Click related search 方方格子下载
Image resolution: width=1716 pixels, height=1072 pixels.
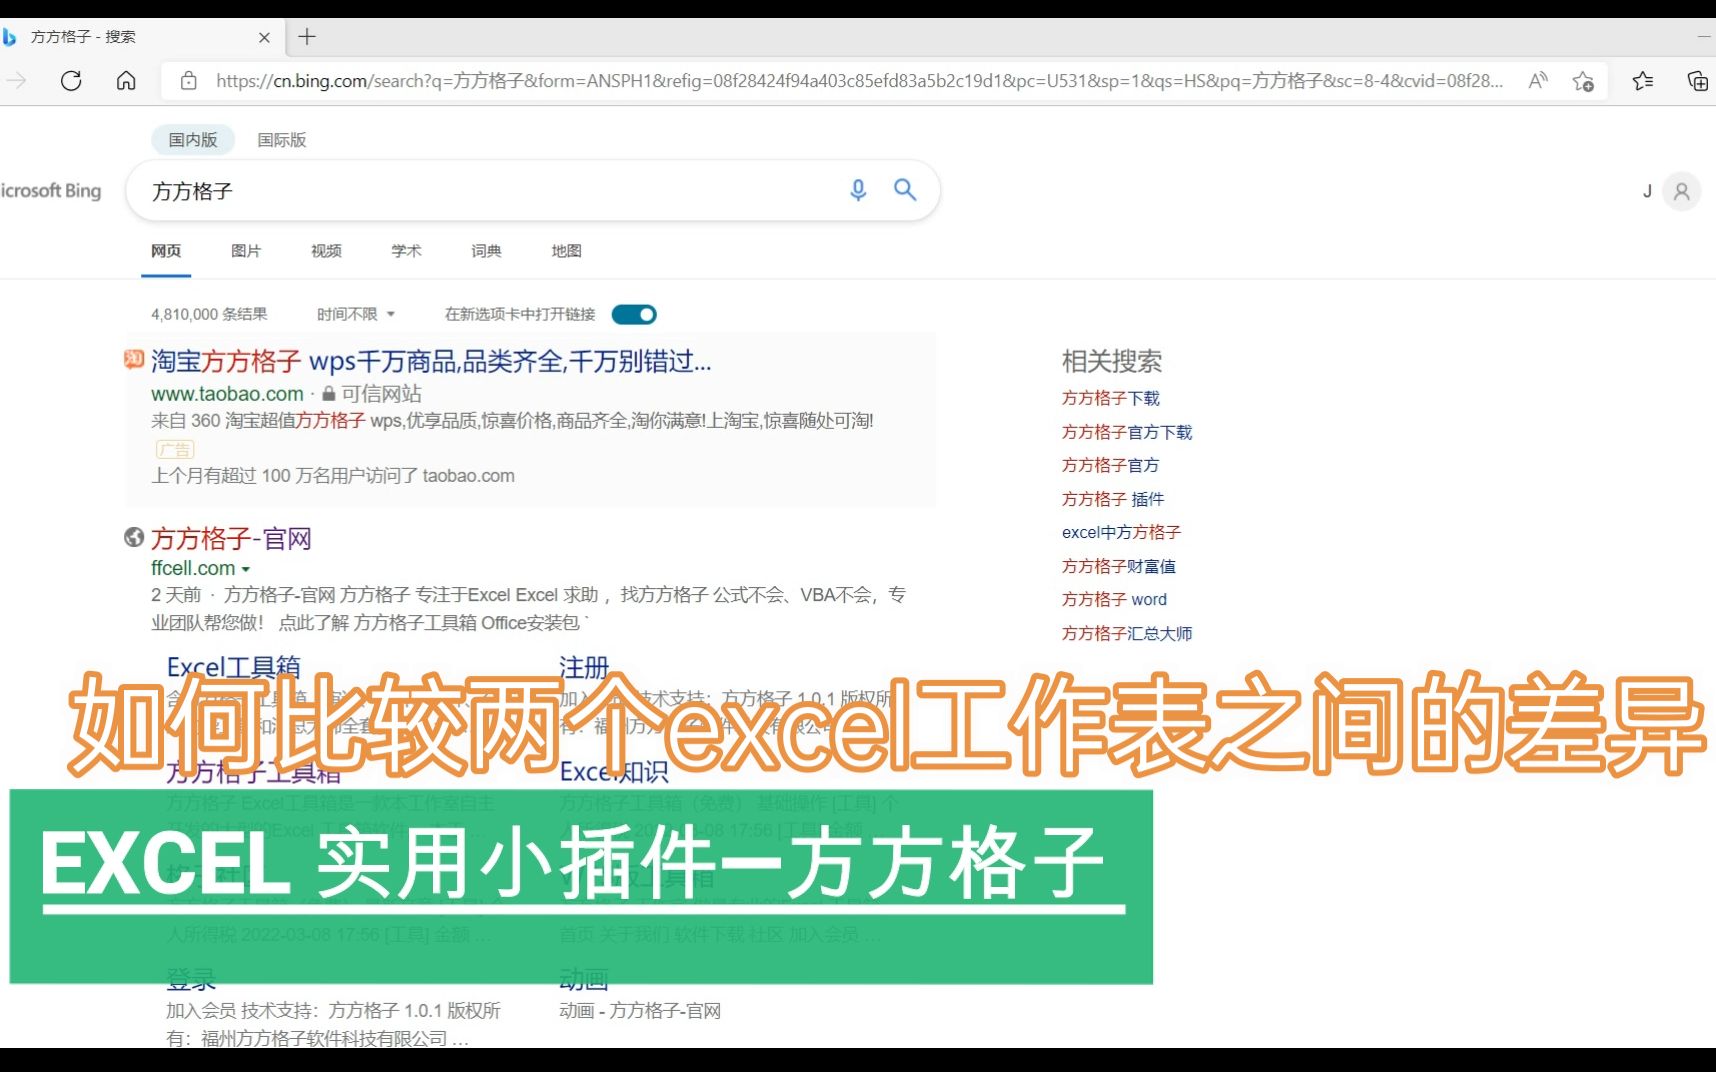[x=1111, y=398]
